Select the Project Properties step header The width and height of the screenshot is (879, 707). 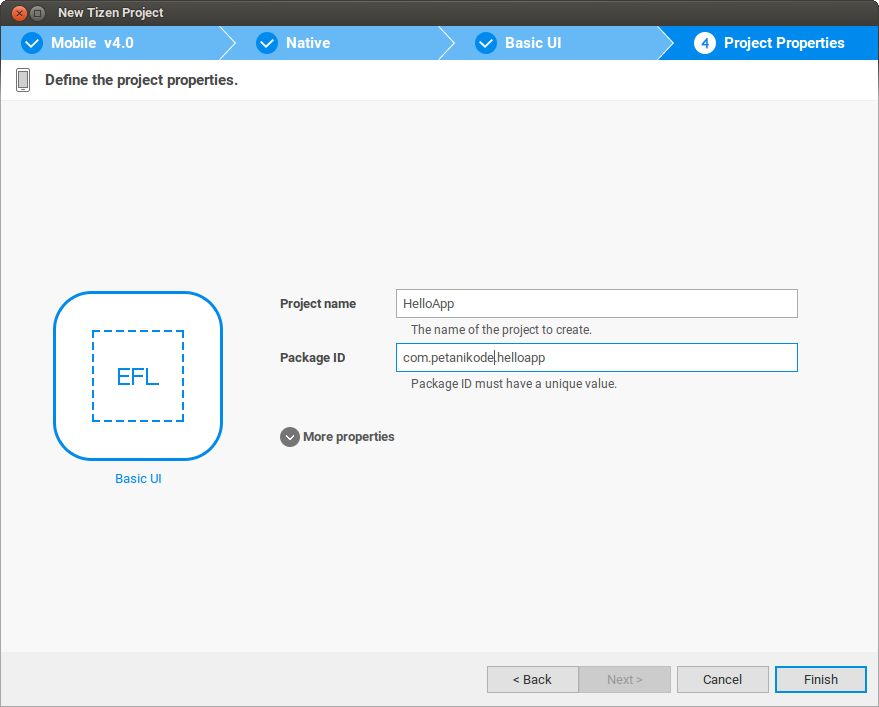coord(784,43)
